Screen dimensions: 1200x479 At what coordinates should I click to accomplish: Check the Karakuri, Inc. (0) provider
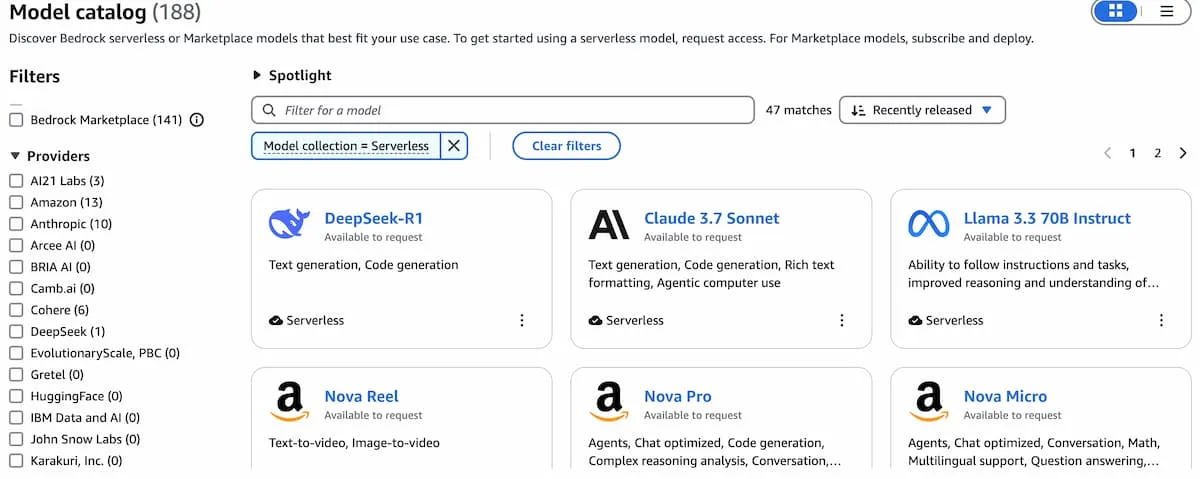pyautogui.click(x=16, y=461)
